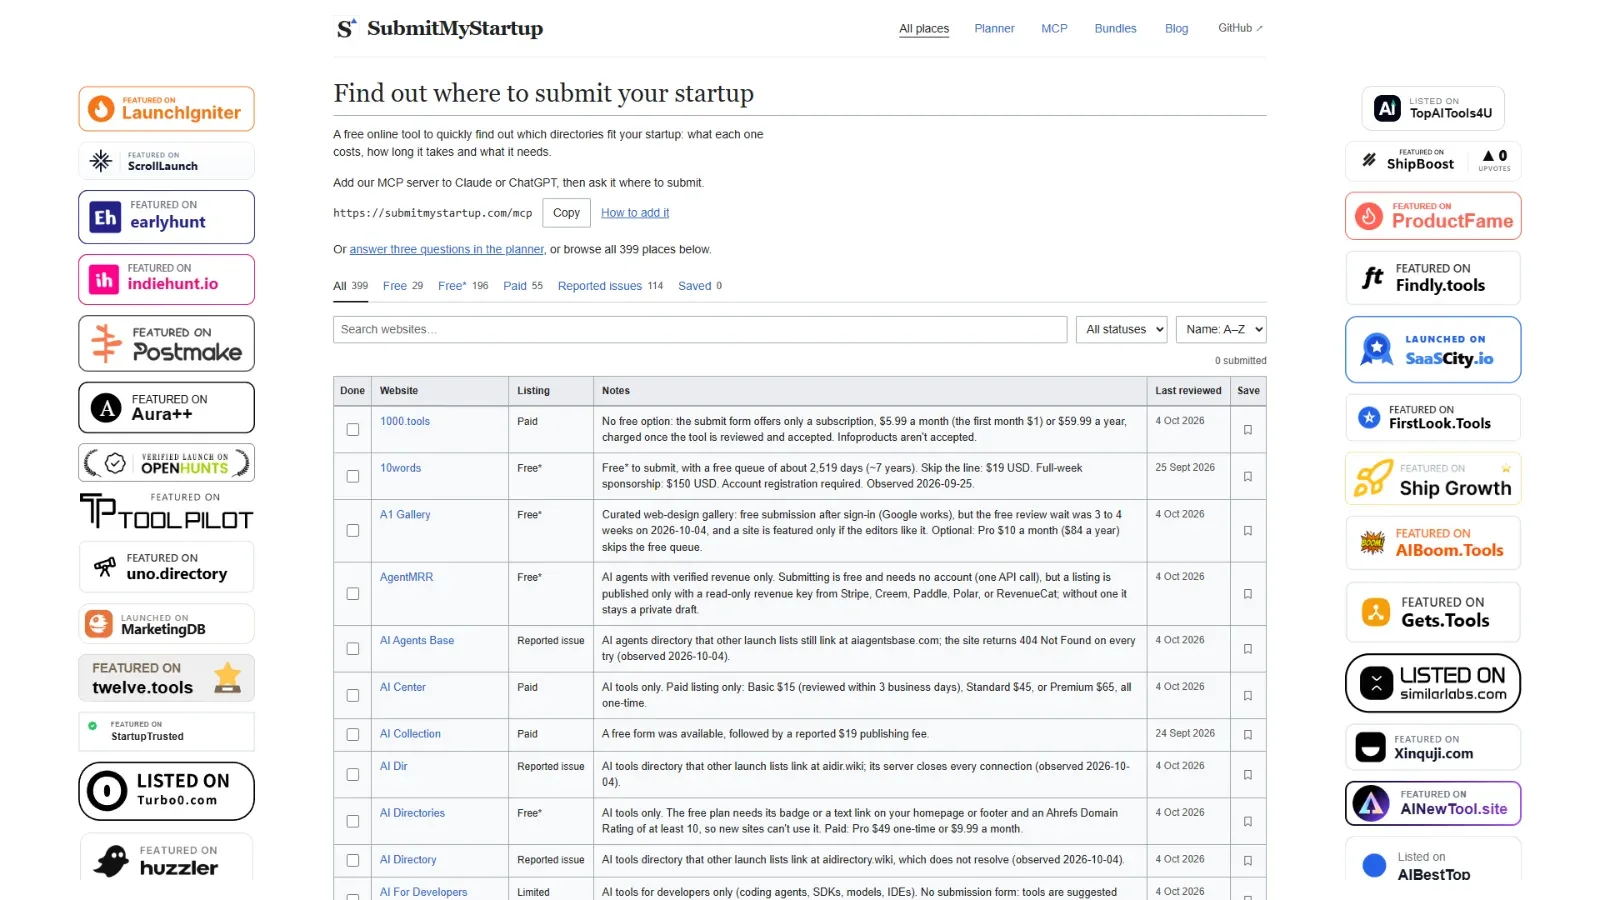
Task: Follow the answer three questions planner link
Action: [x=447, y=250]
